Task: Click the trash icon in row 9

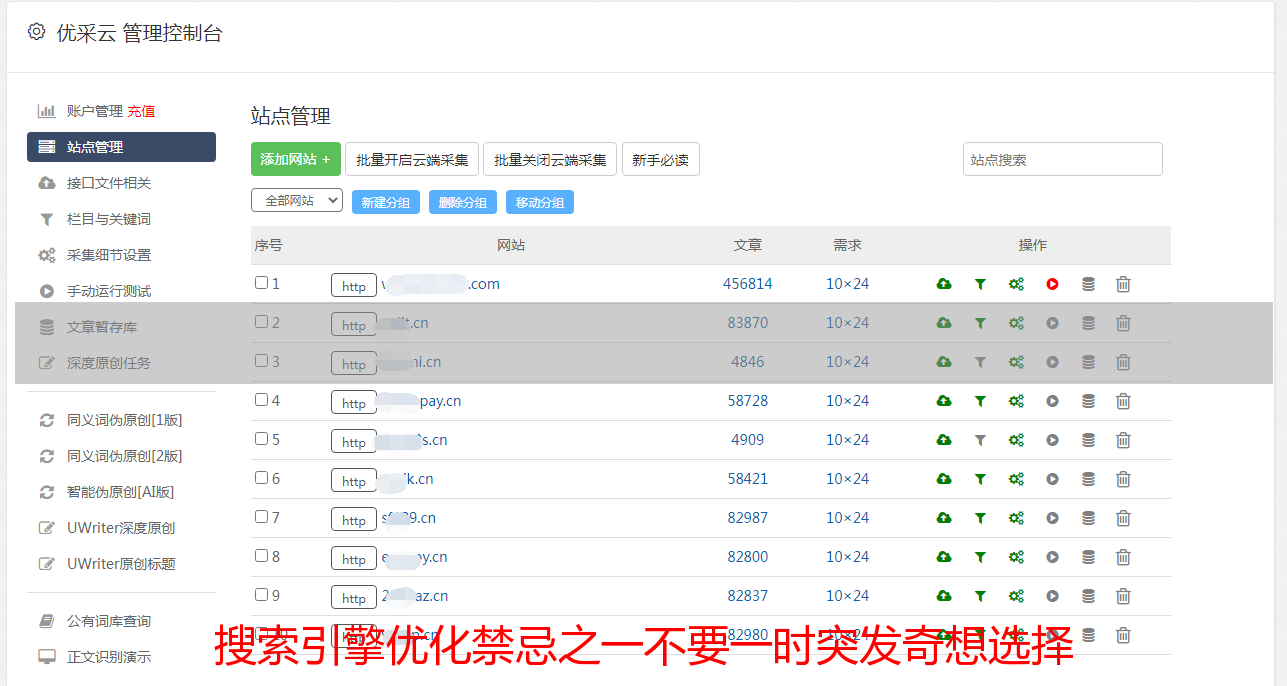Action: [1123, 596]
